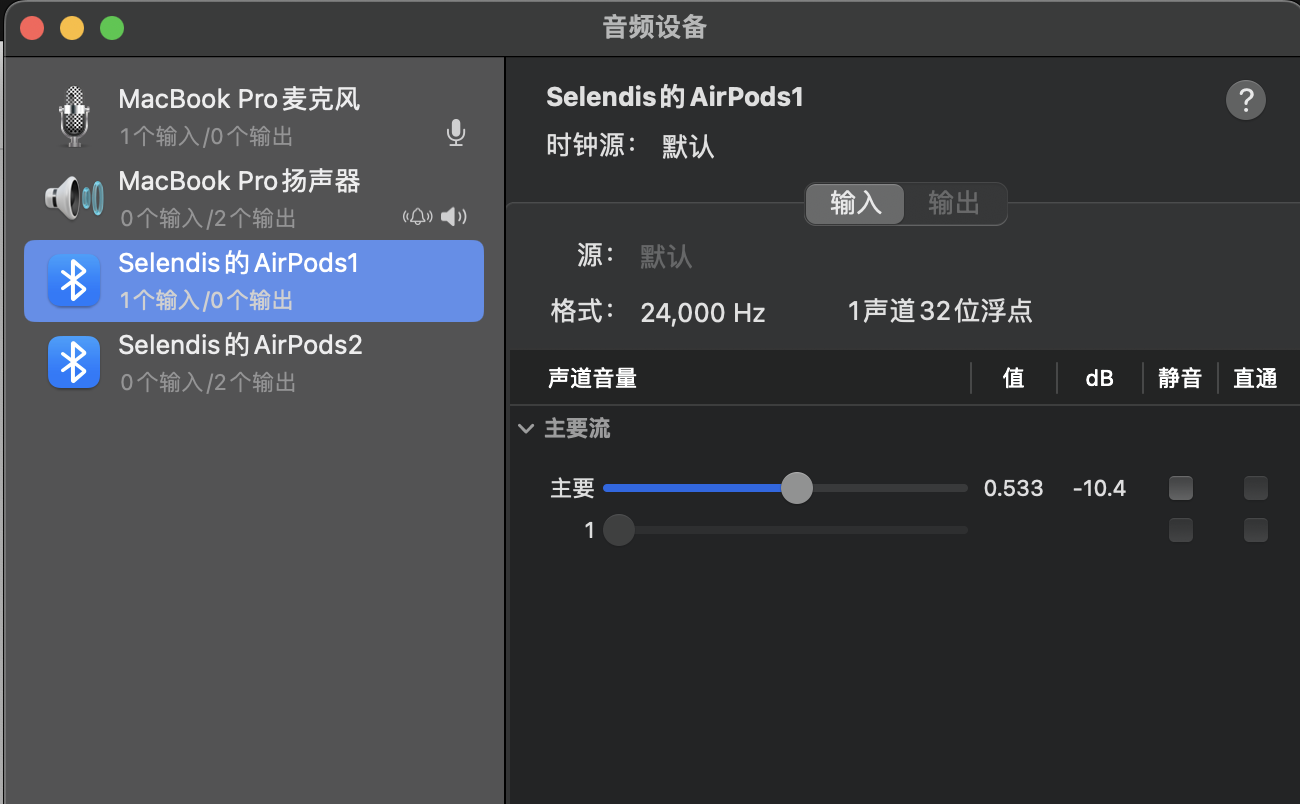
Task: Click the Bluetooth icon for AirPods2
Action: [73, 363]
